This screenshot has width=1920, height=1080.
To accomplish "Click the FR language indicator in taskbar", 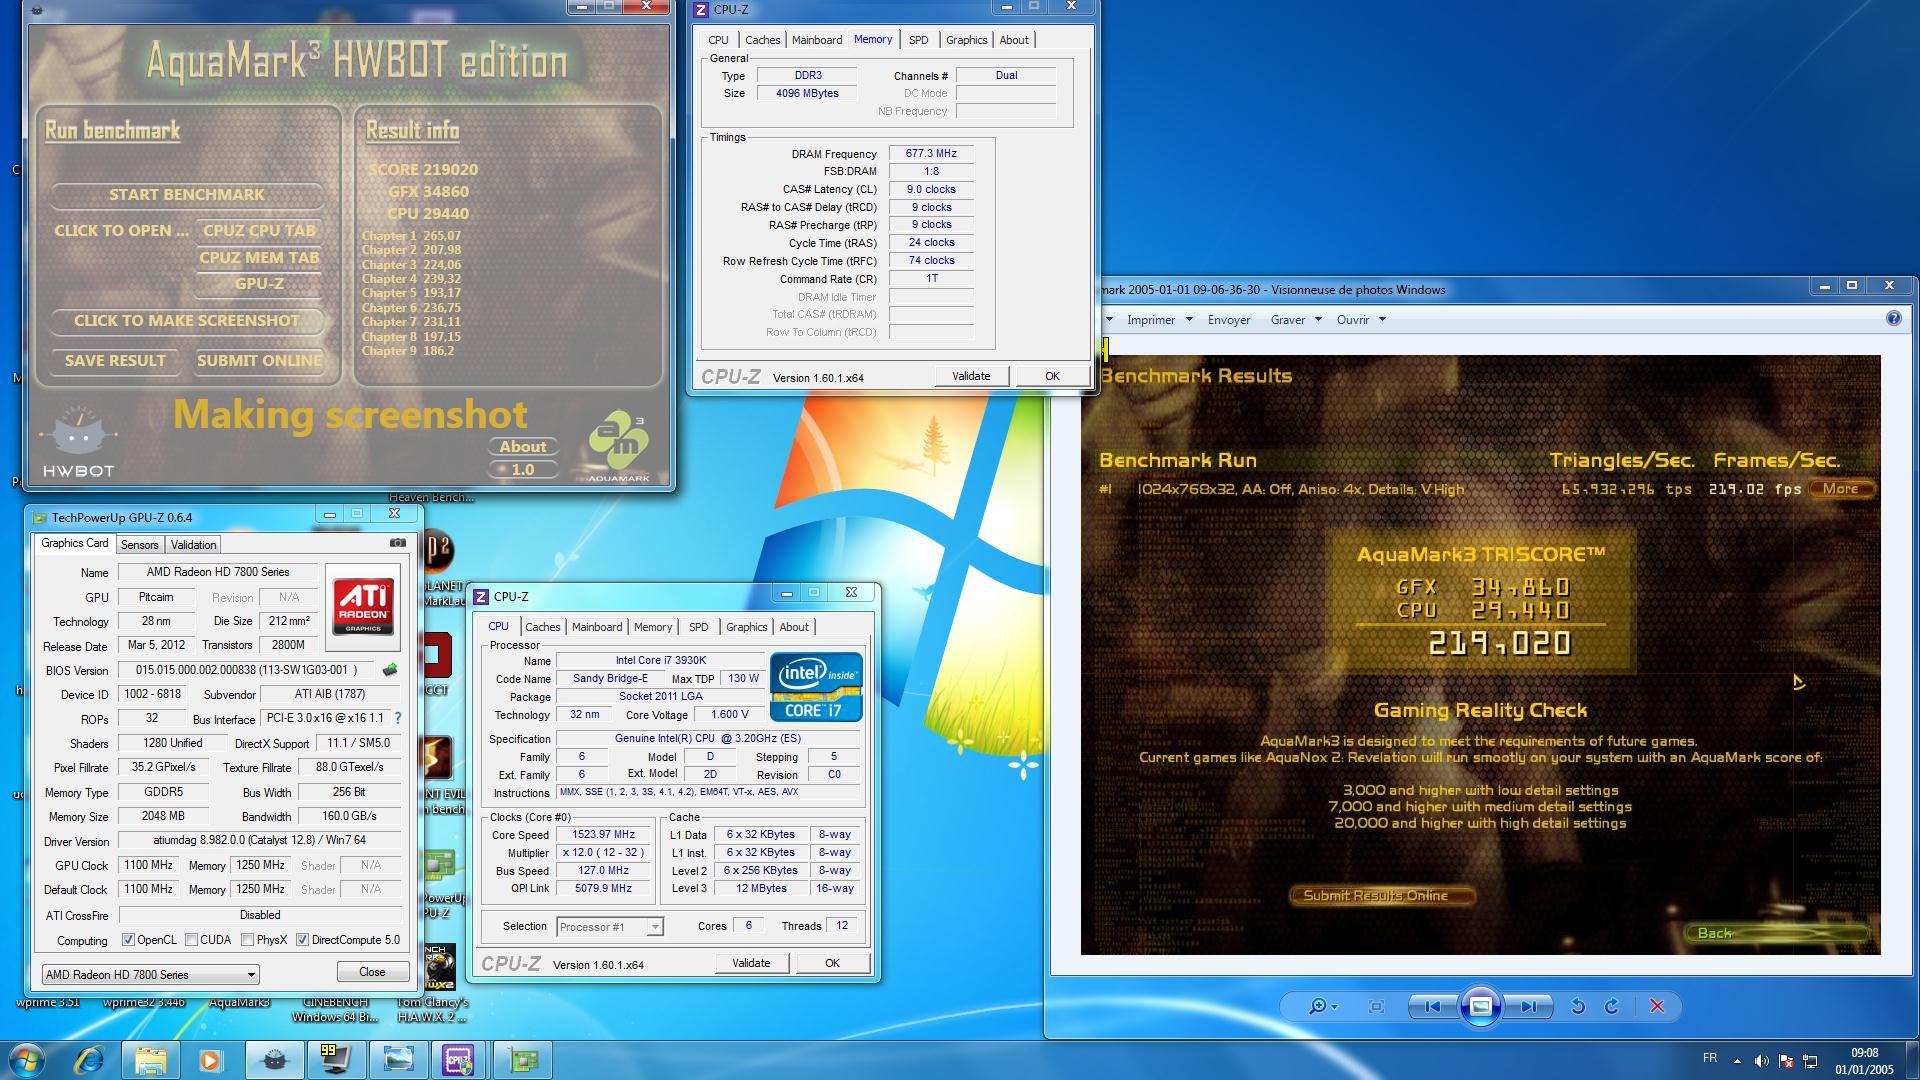I will coord(1709,1058).
